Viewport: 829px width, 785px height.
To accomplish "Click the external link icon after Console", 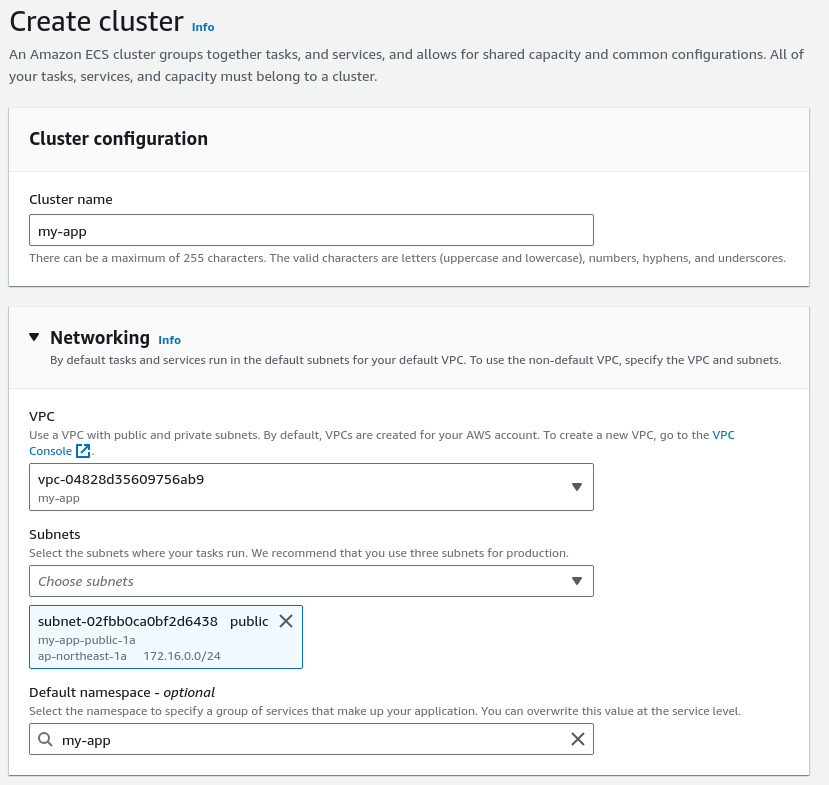I will point(83,451).
